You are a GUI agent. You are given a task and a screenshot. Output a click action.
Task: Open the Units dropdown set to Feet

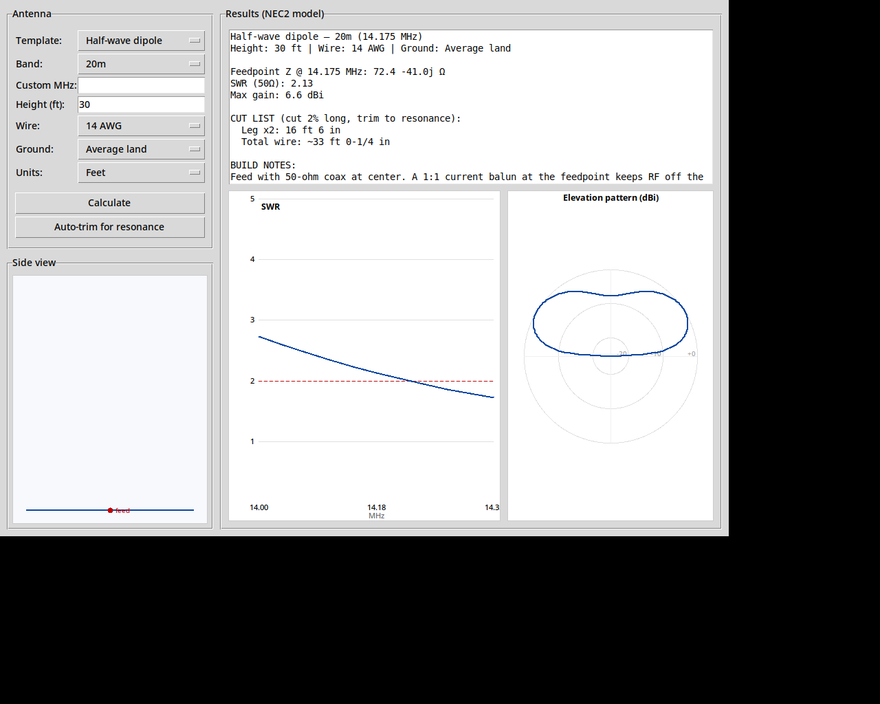click(x=141, y=172)
